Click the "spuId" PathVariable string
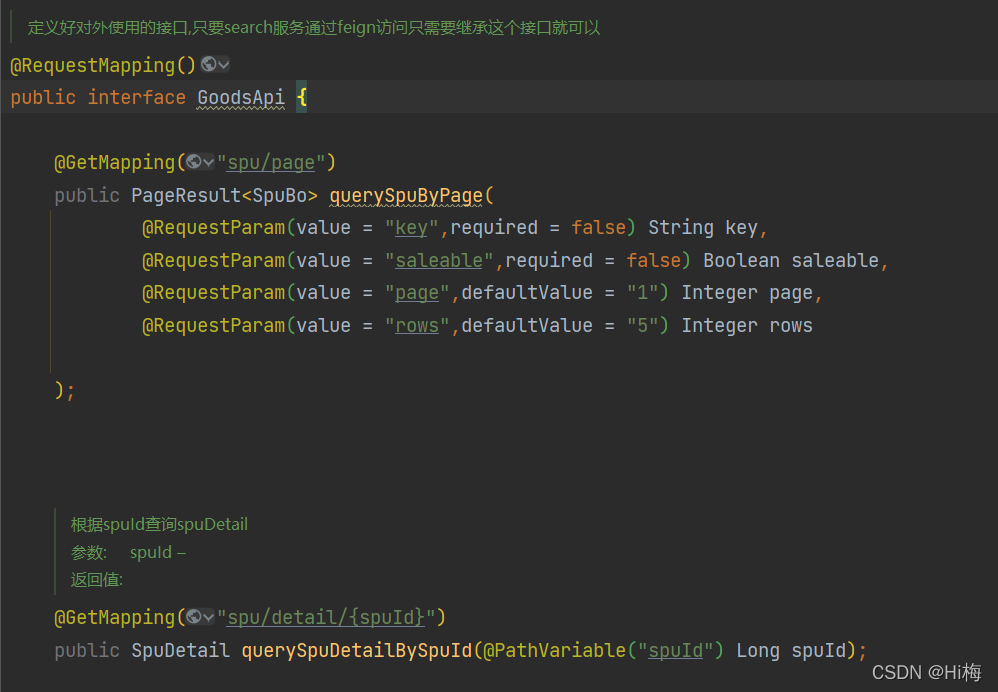The height and width of the screenshot is (692, 998). coord(675,651)
